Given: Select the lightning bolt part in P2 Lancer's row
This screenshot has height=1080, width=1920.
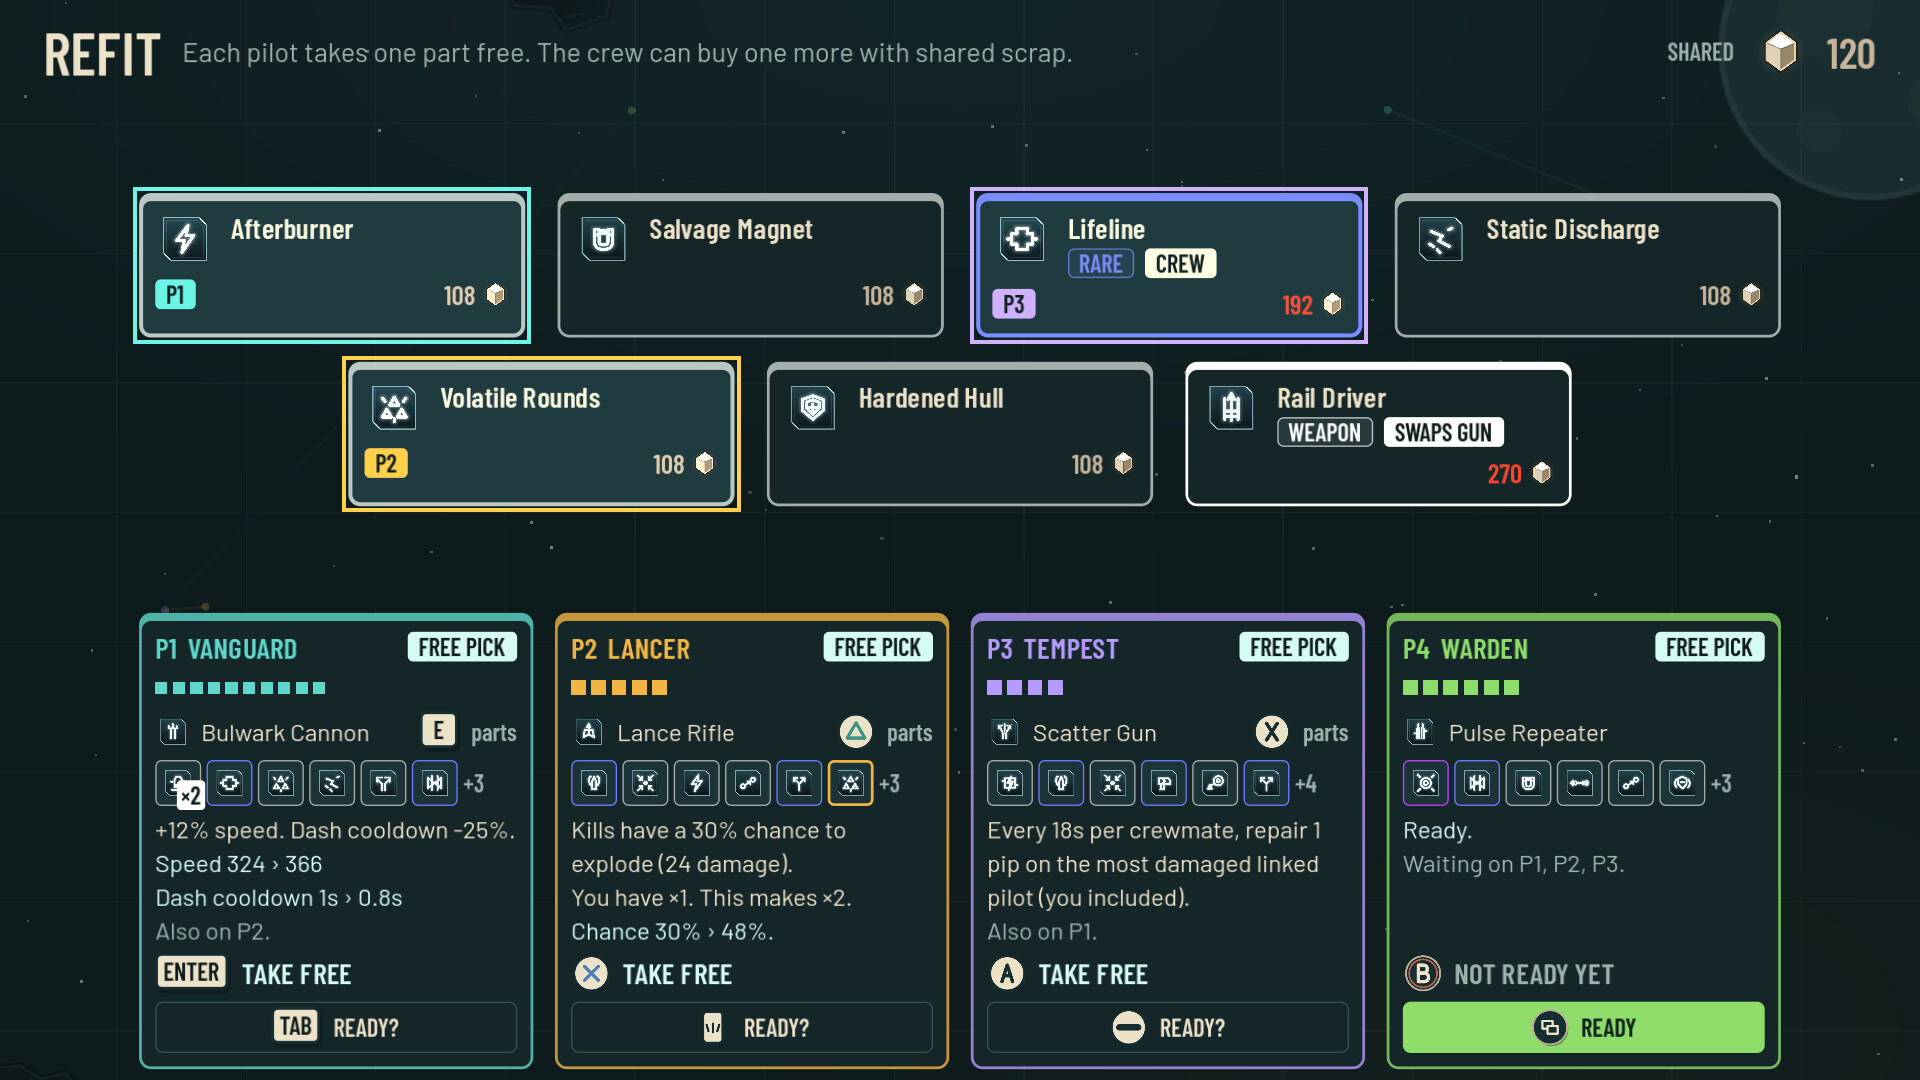Looking at the screenshot, I should 697,784.
